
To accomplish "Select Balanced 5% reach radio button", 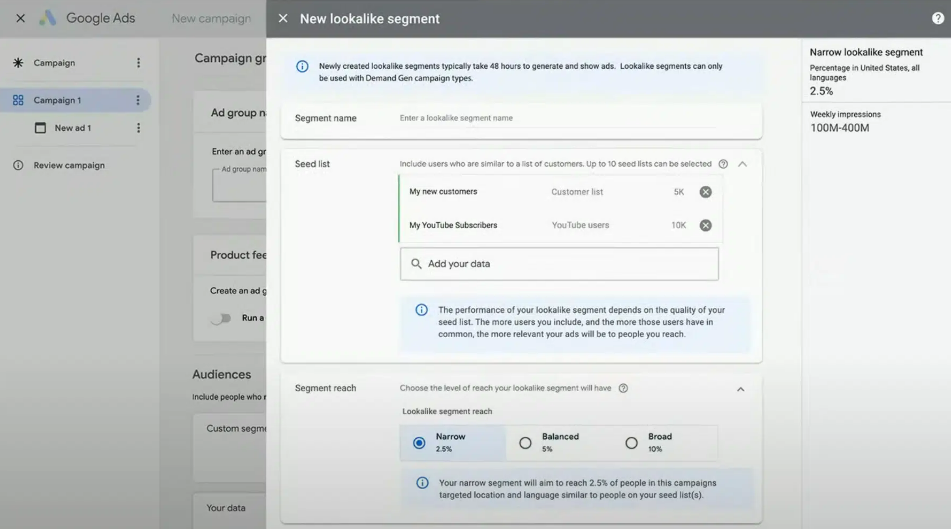I will tap(525, 443).
